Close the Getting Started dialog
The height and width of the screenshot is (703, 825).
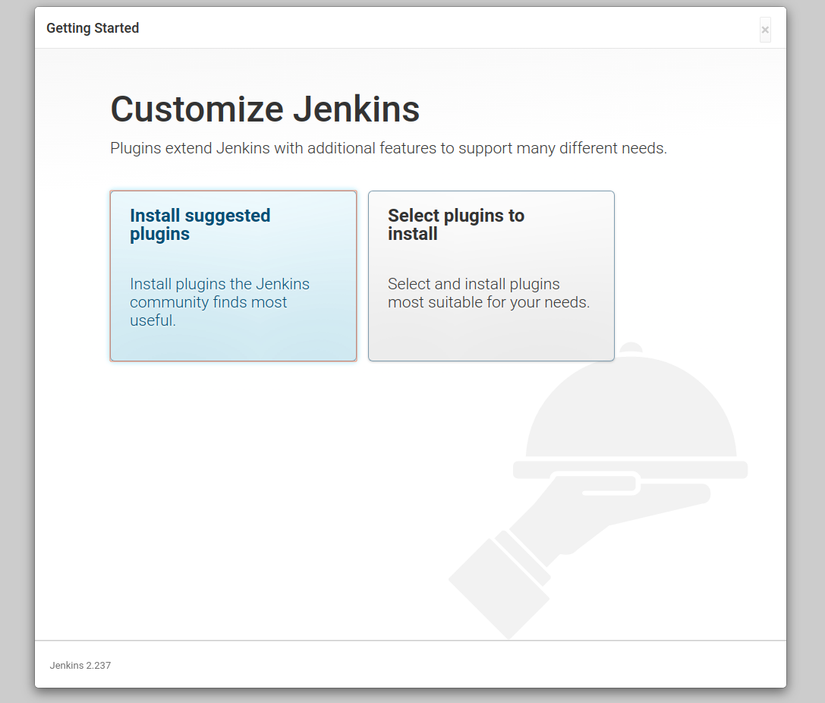pos(765,30)
